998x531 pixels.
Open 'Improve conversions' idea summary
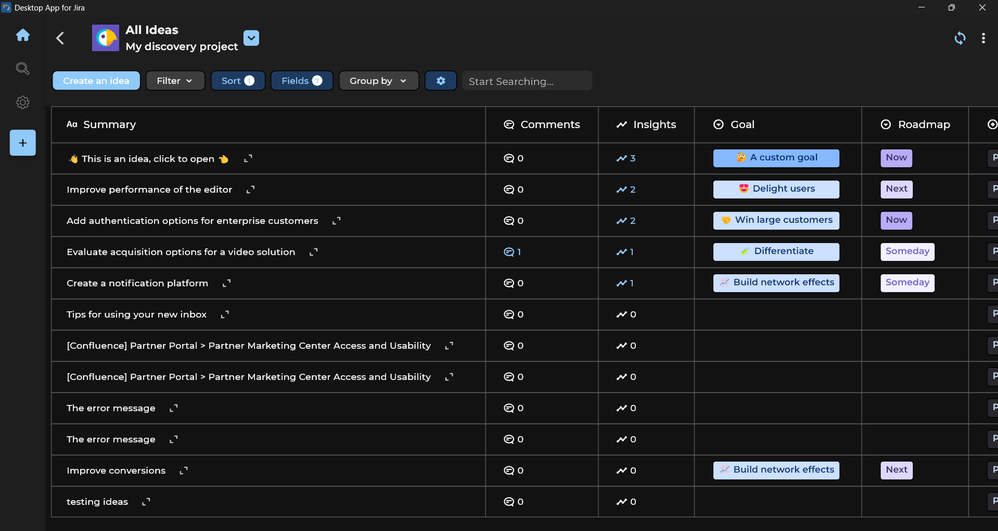click(x=116, y=471)
